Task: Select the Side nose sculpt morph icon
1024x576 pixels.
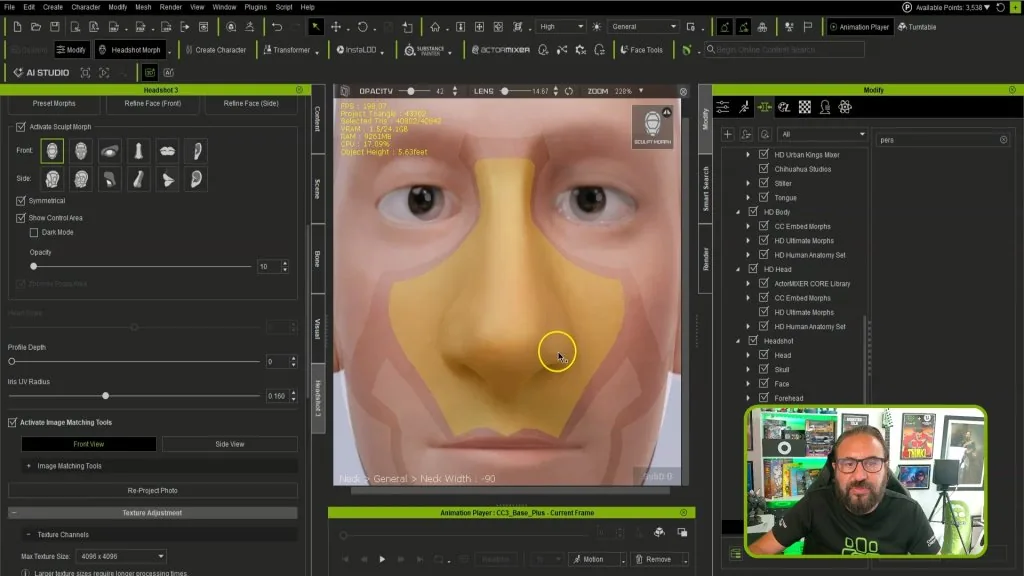Action: pyautogui.click(x=138, y=179)
